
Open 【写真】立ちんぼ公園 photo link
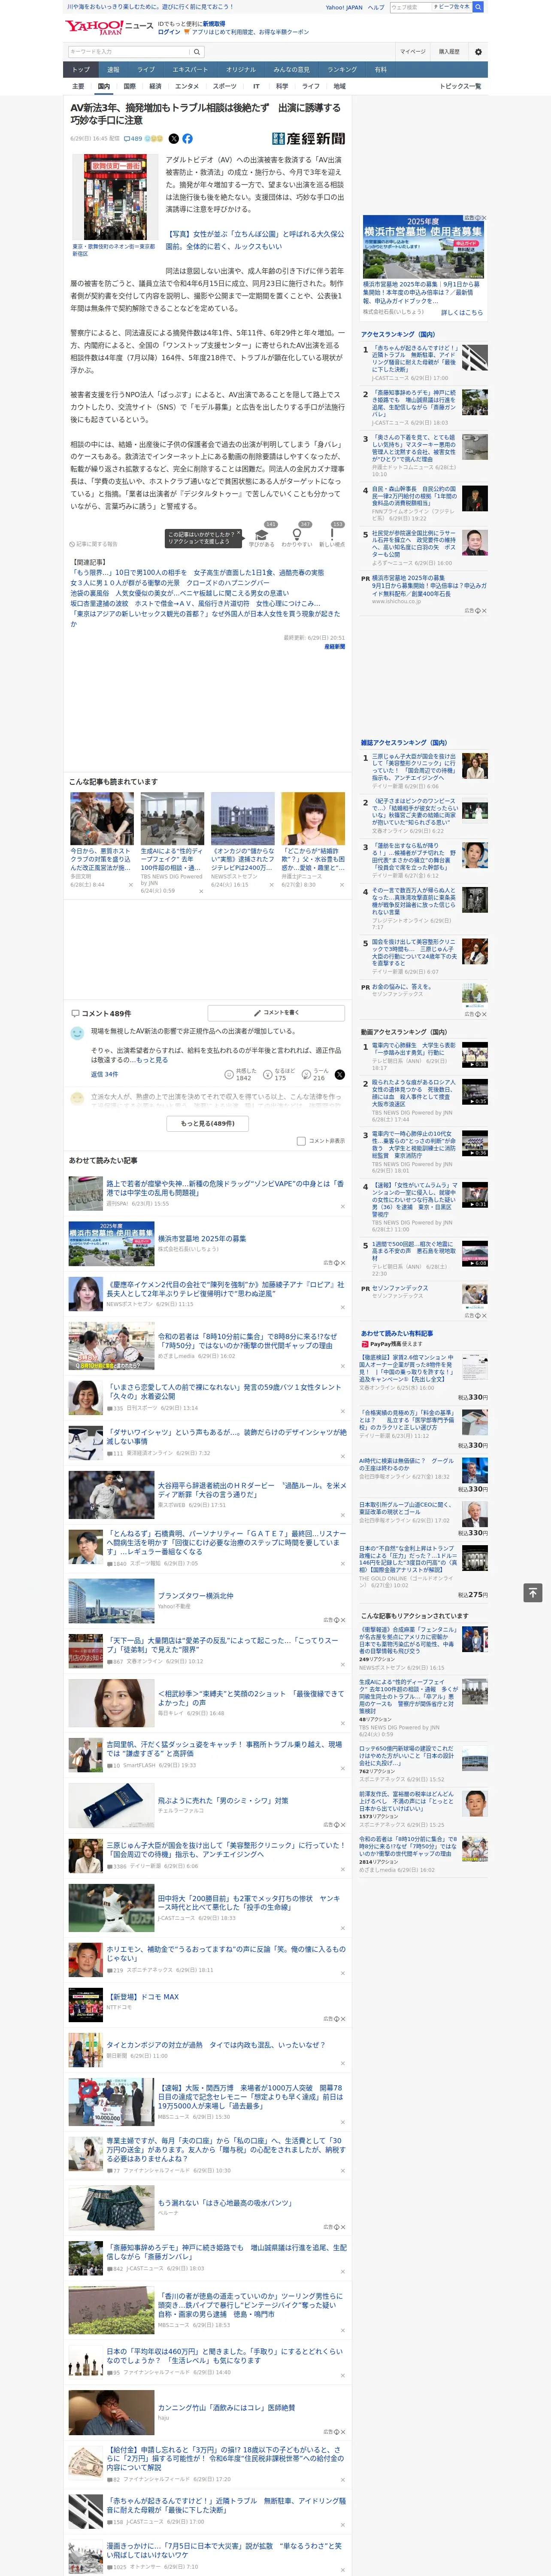[x=255, y=239]
